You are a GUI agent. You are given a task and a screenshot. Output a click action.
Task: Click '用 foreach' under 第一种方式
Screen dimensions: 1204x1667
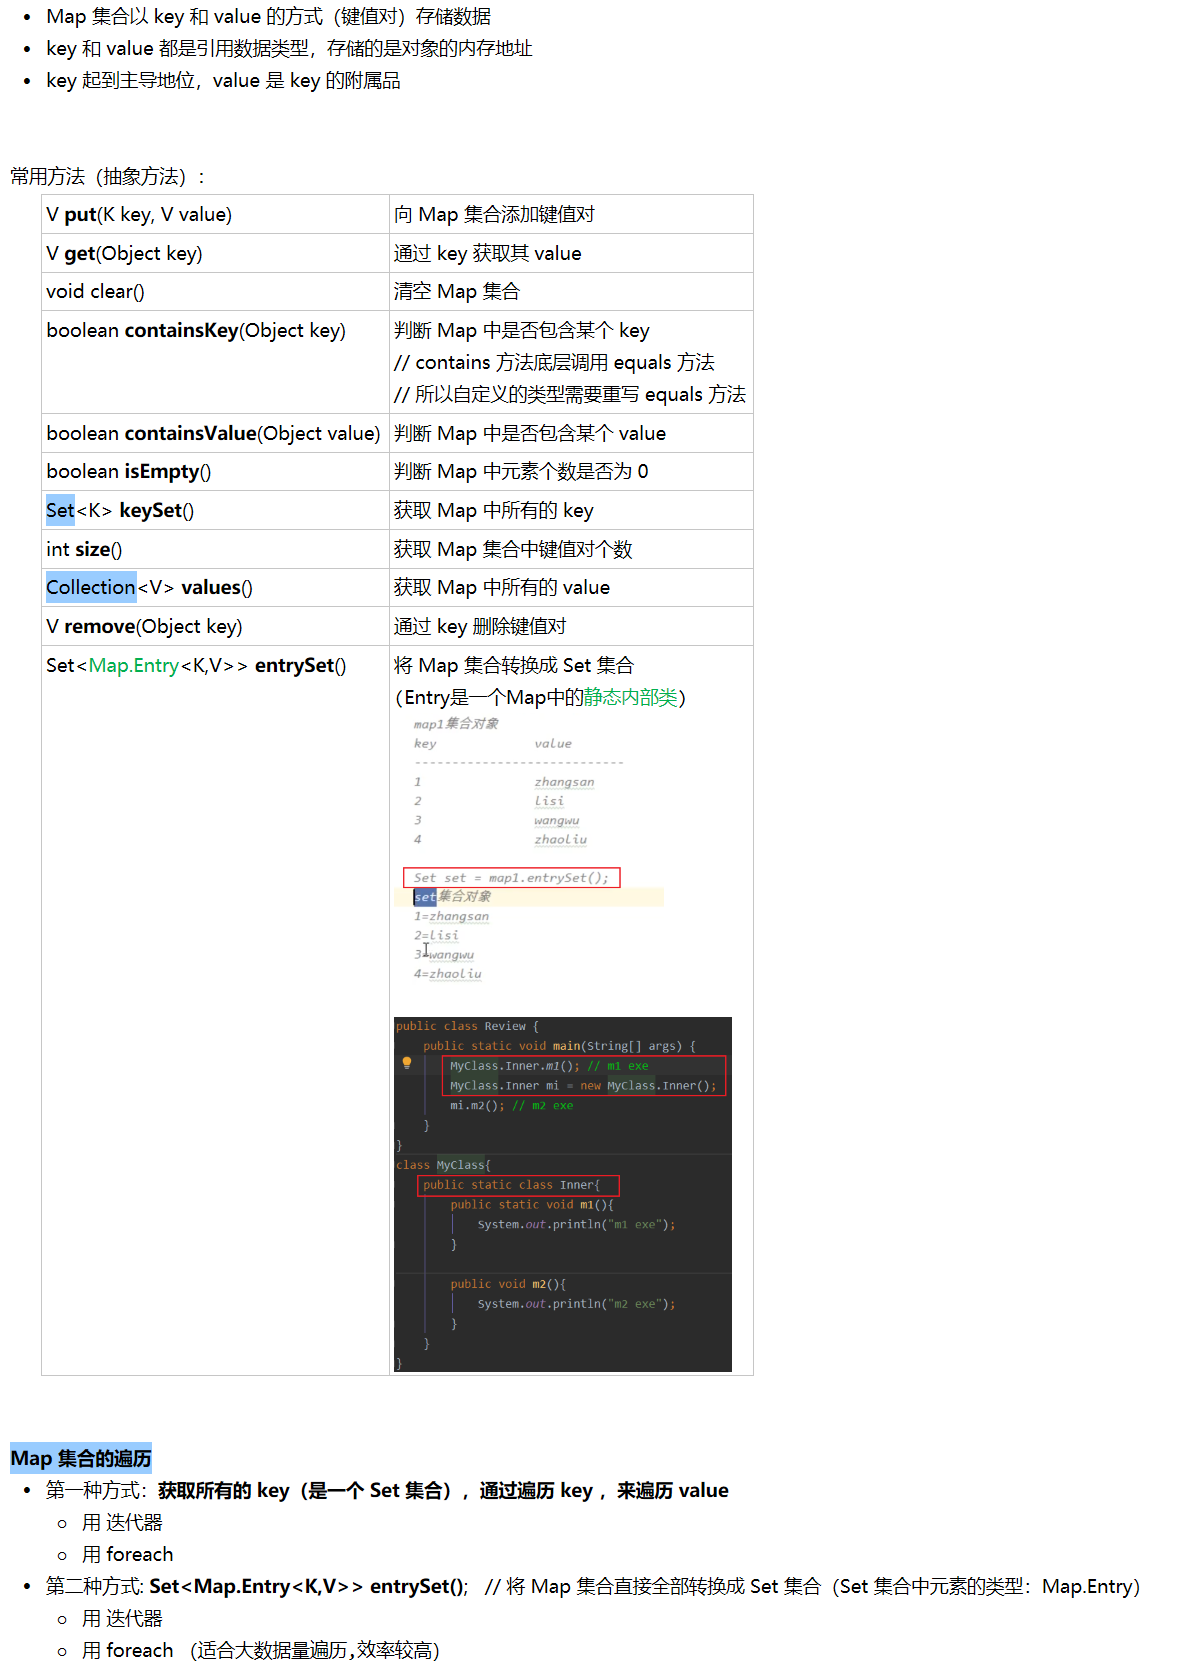[x=128, y=1554]
